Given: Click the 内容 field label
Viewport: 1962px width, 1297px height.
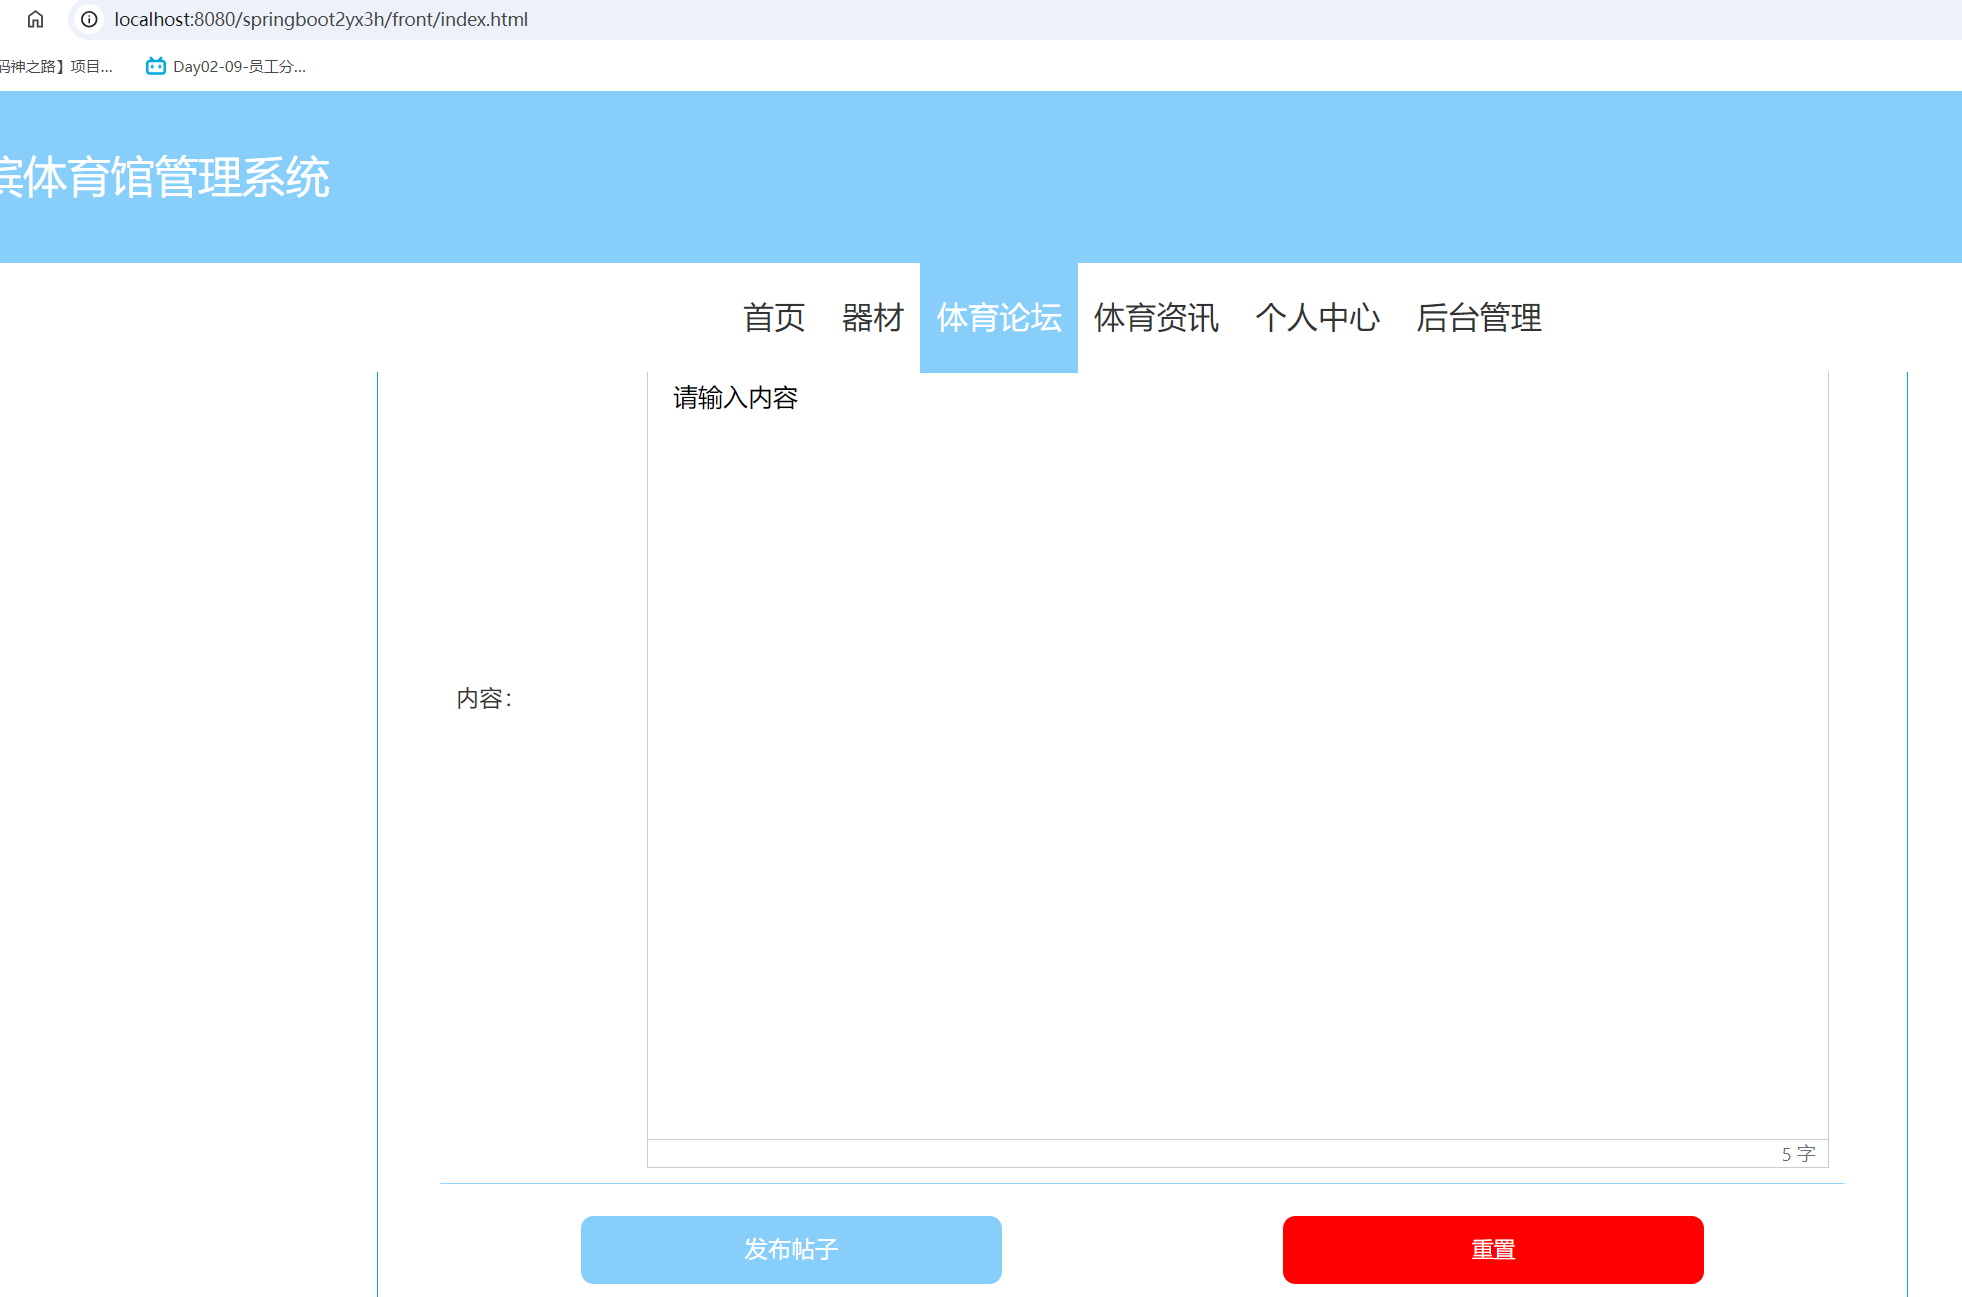Looking at the screenshot, I should (484, 698).
